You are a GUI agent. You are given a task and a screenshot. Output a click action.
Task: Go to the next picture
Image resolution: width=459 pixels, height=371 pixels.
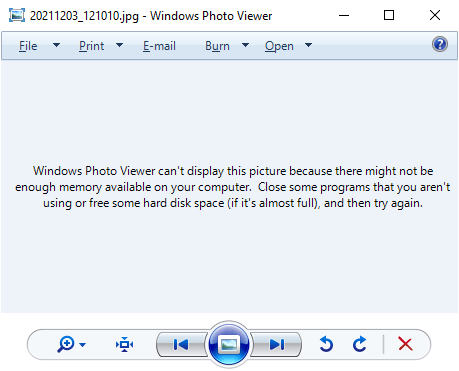point(277,345)
